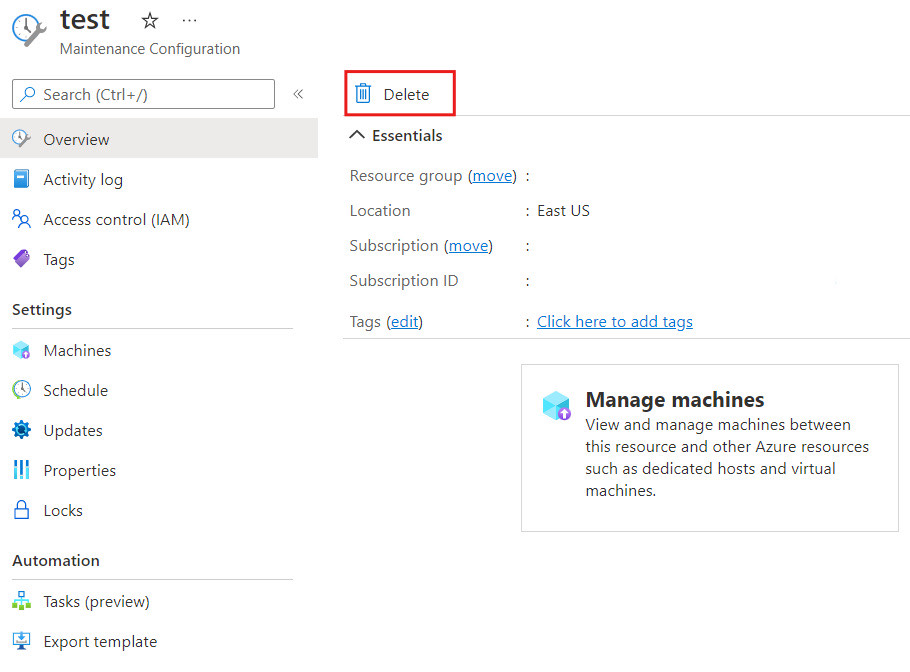Open the Properties icon in sidebar
Viewport: 910px width, 672px height.
point(22,470)
